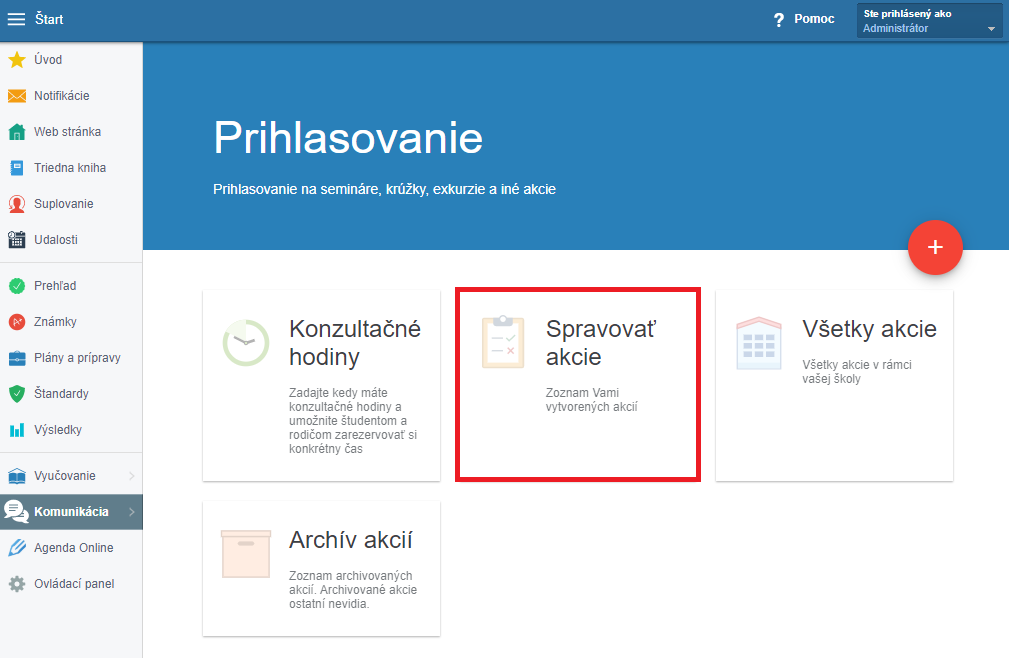This screenshot has height=658, width=1009.
Task: Click the archive box icon of Archív akcií
Action: [x=246, y=554]
